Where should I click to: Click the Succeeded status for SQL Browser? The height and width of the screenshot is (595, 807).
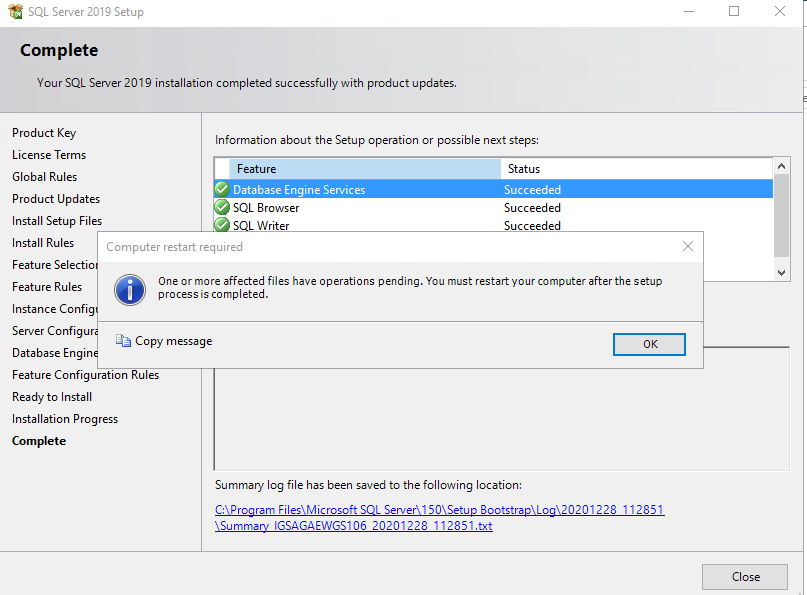(x=532, y=207)
